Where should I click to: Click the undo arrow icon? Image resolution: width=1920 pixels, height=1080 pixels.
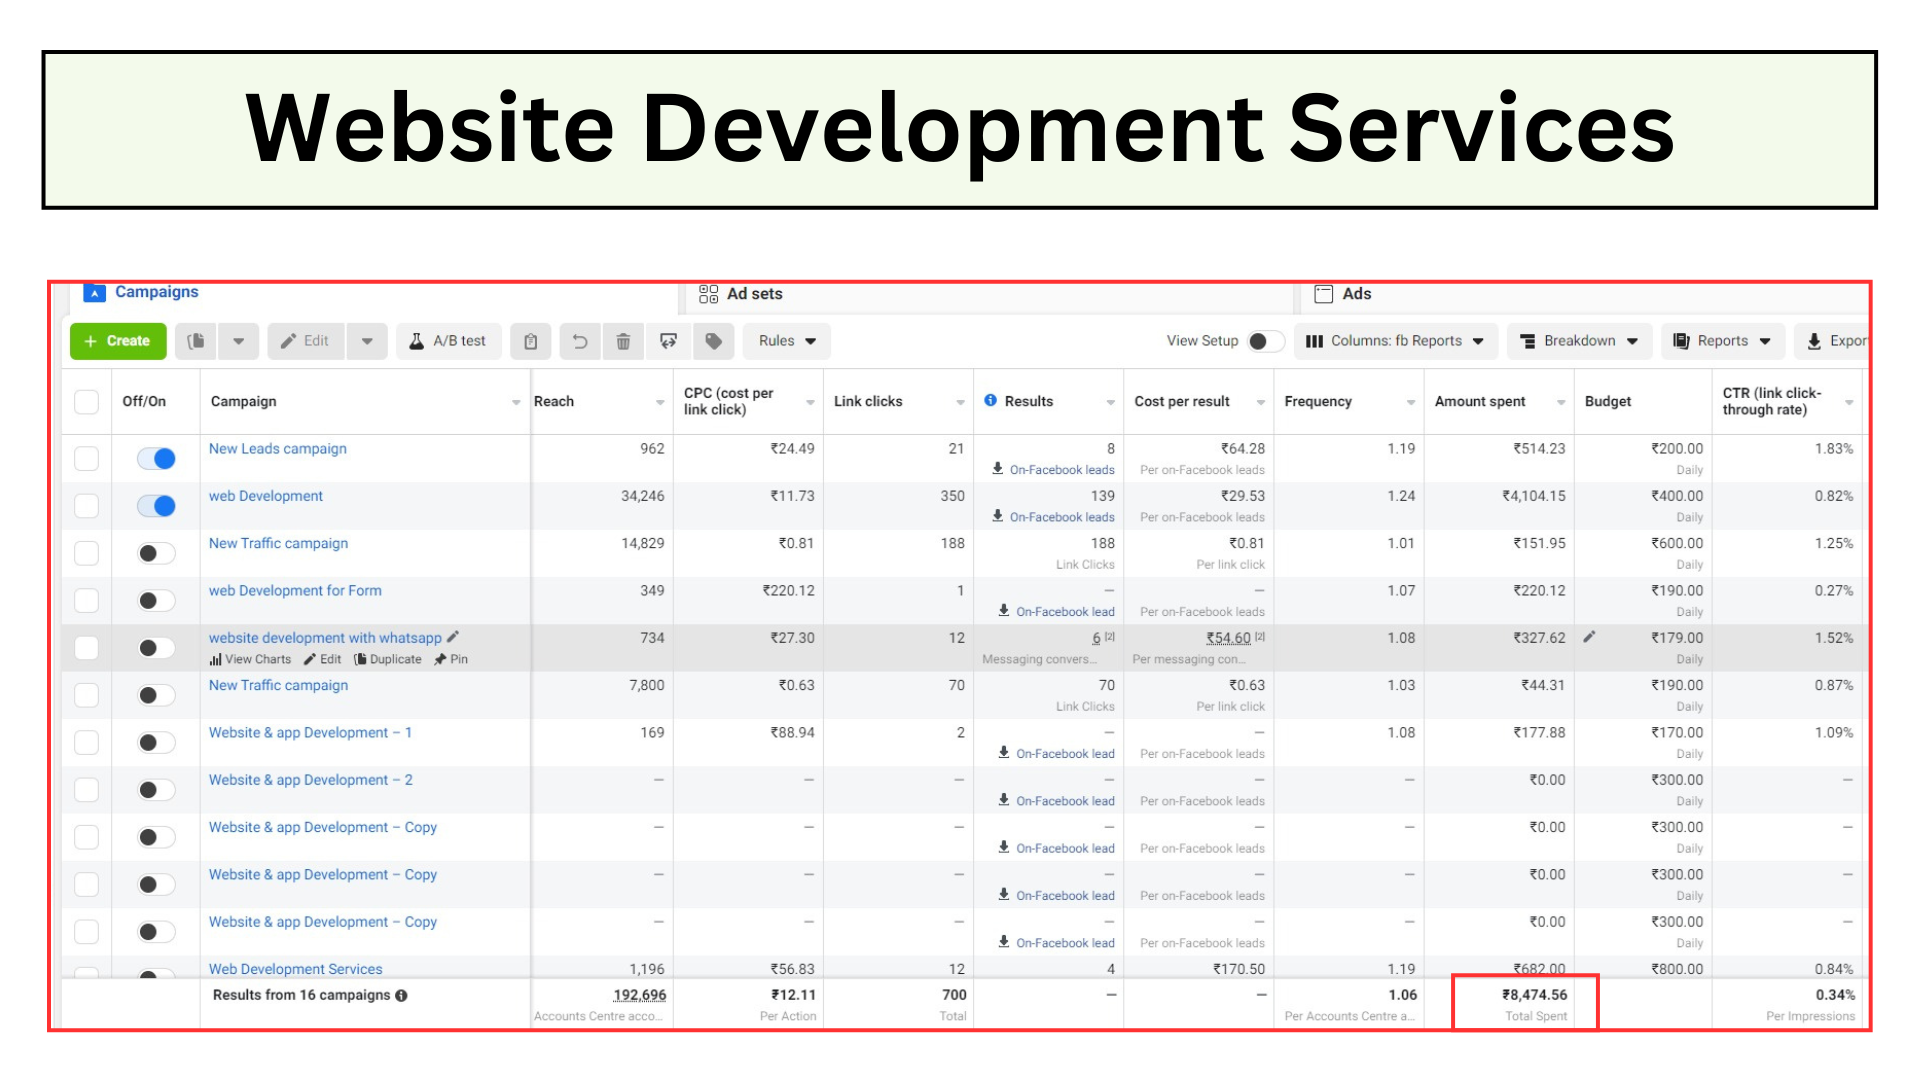(x=579, y=341)
